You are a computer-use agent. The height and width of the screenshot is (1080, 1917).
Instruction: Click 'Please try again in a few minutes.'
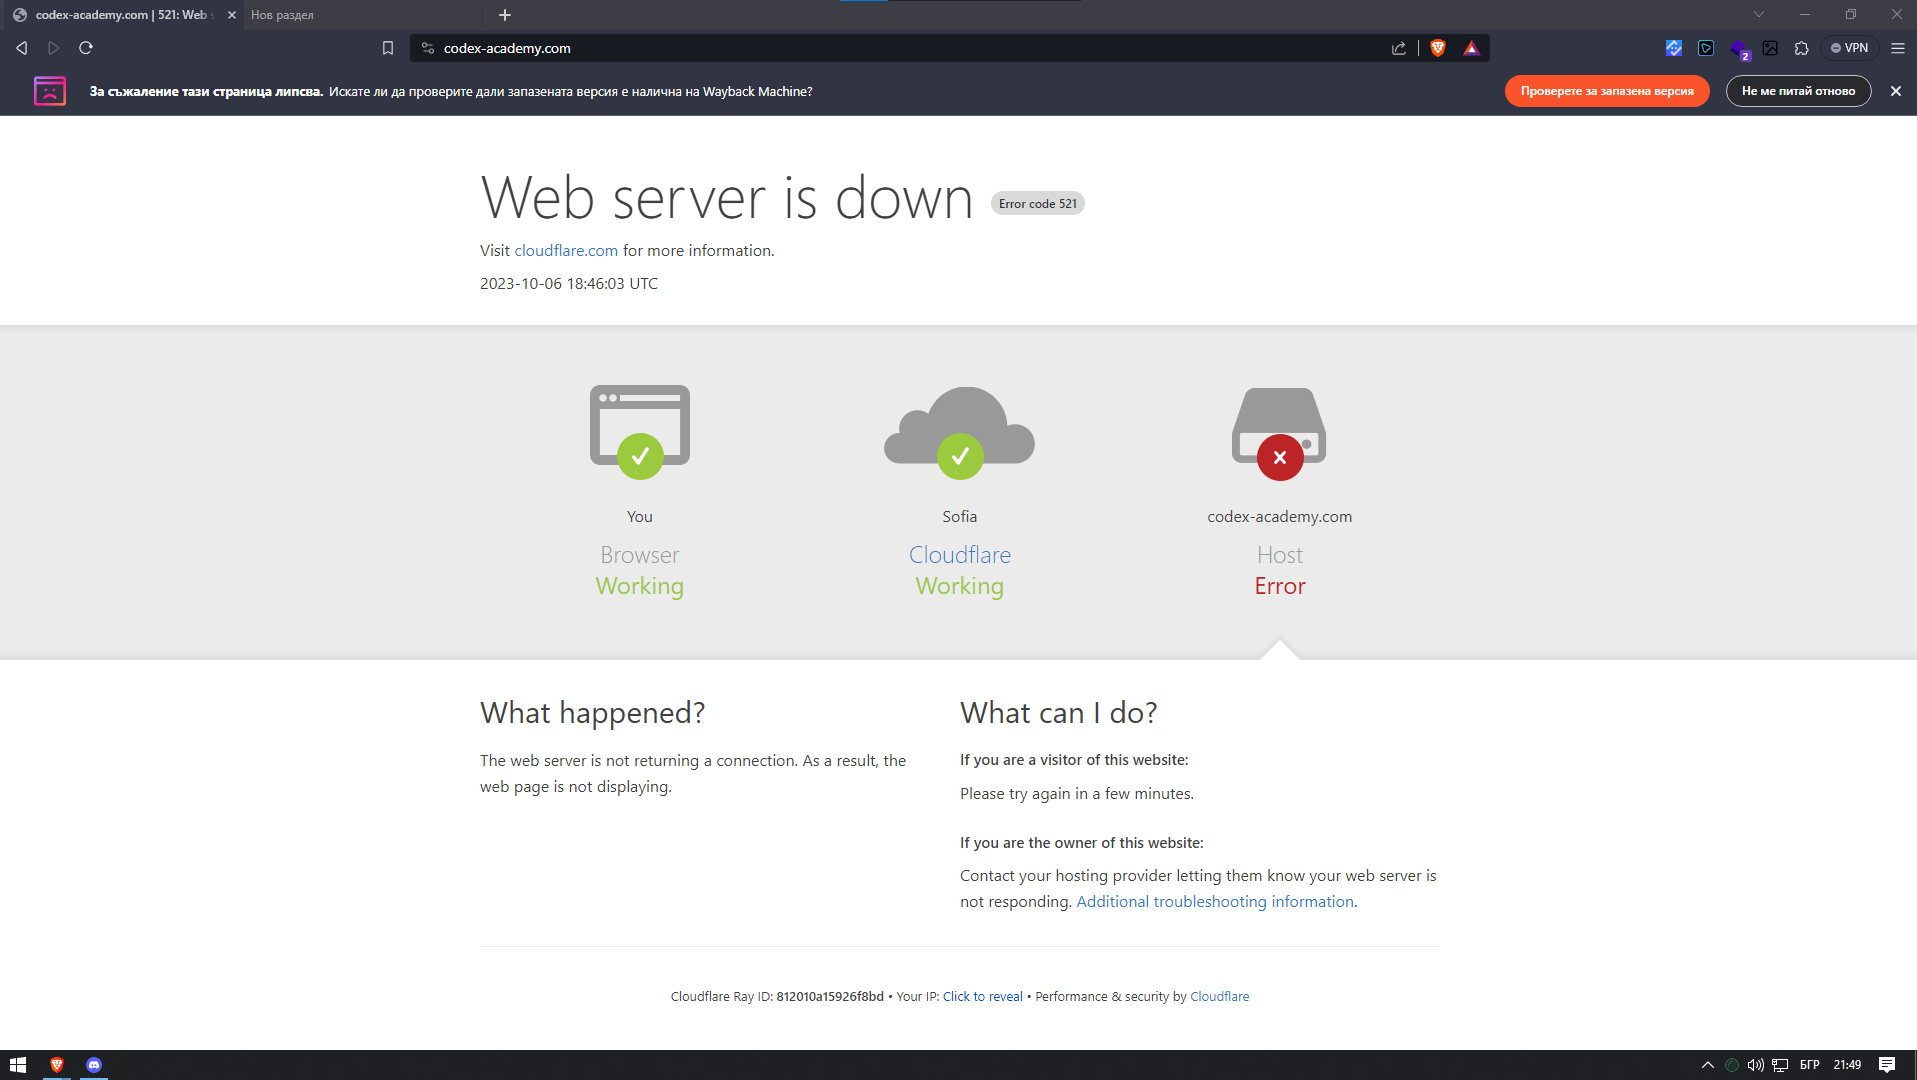pos(1077,794)
